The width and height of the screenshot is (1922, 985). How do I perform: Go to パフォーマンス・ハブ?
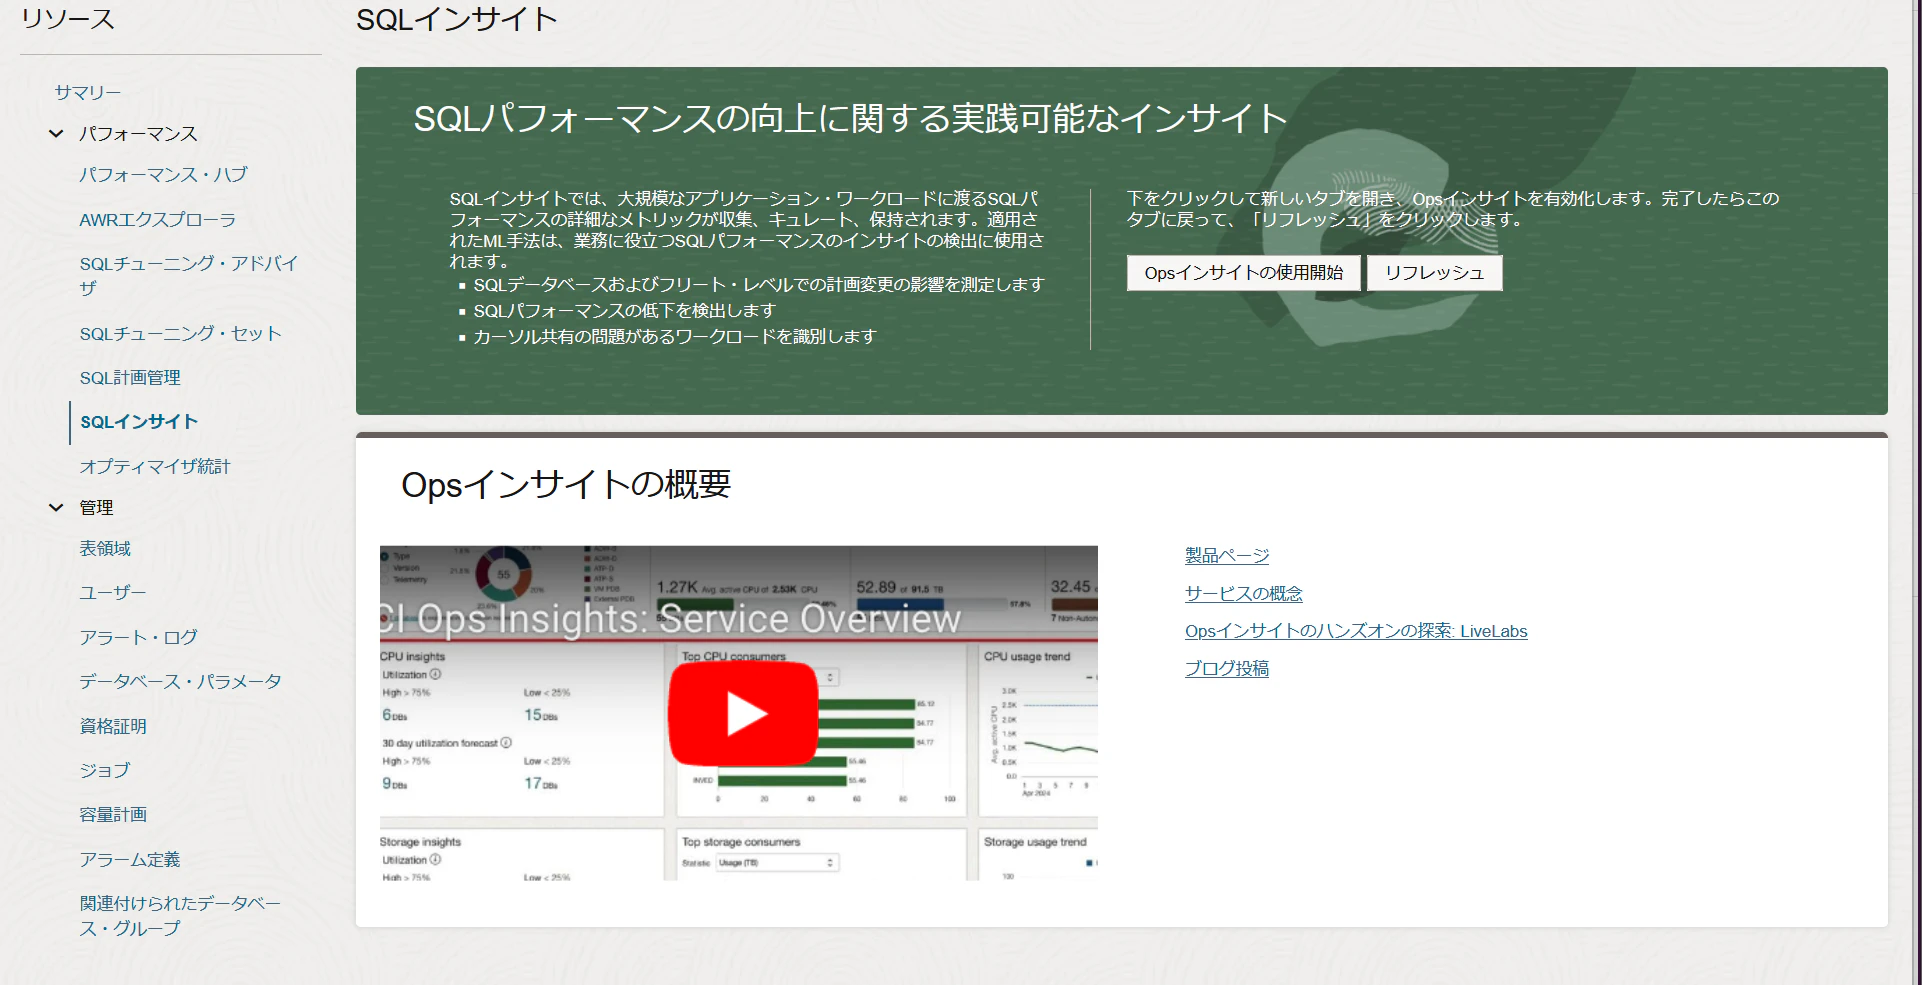(164, 175)
